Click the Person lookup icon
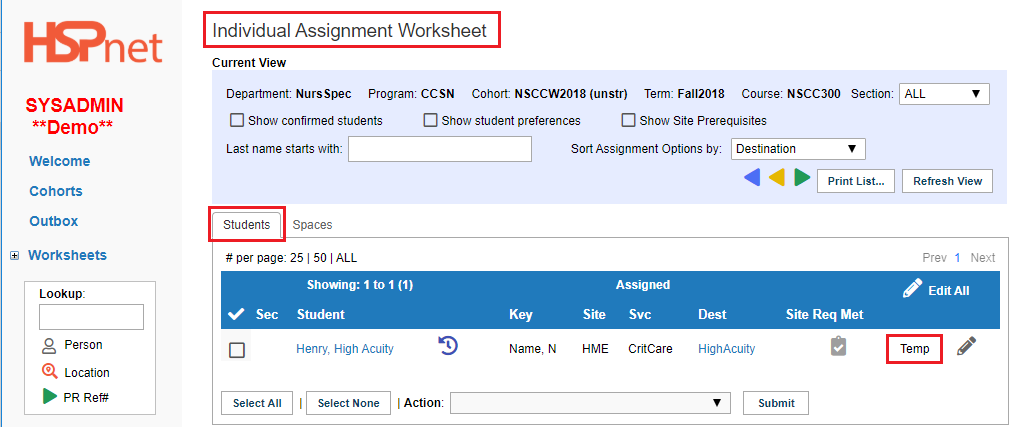 48,346
